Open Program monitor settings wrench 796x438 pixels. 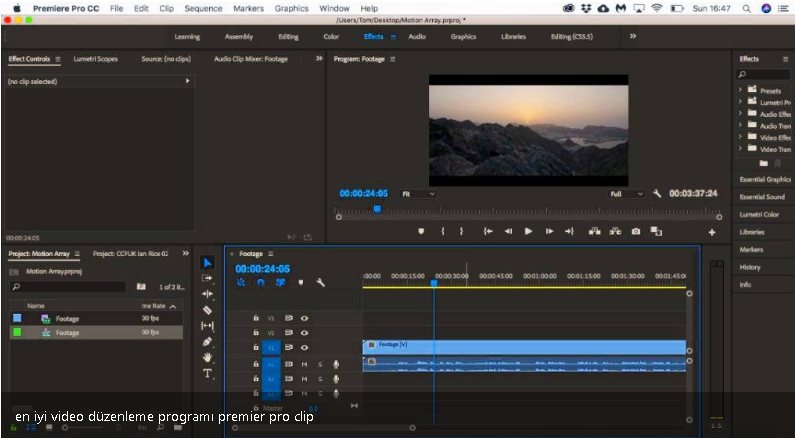click(657, 194)
